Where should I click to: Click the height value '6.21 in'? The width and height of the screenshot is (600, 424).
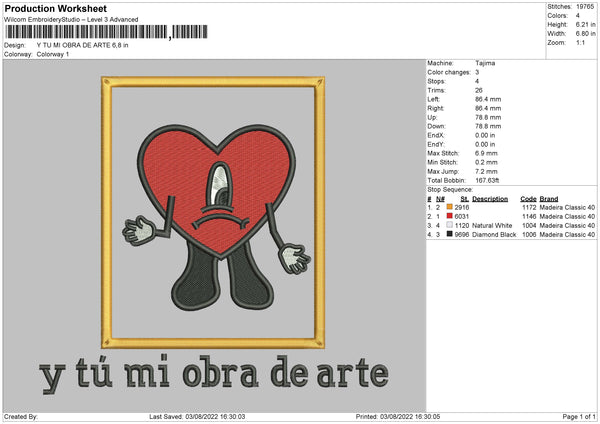pyautogui.click(x=585, y=24)
